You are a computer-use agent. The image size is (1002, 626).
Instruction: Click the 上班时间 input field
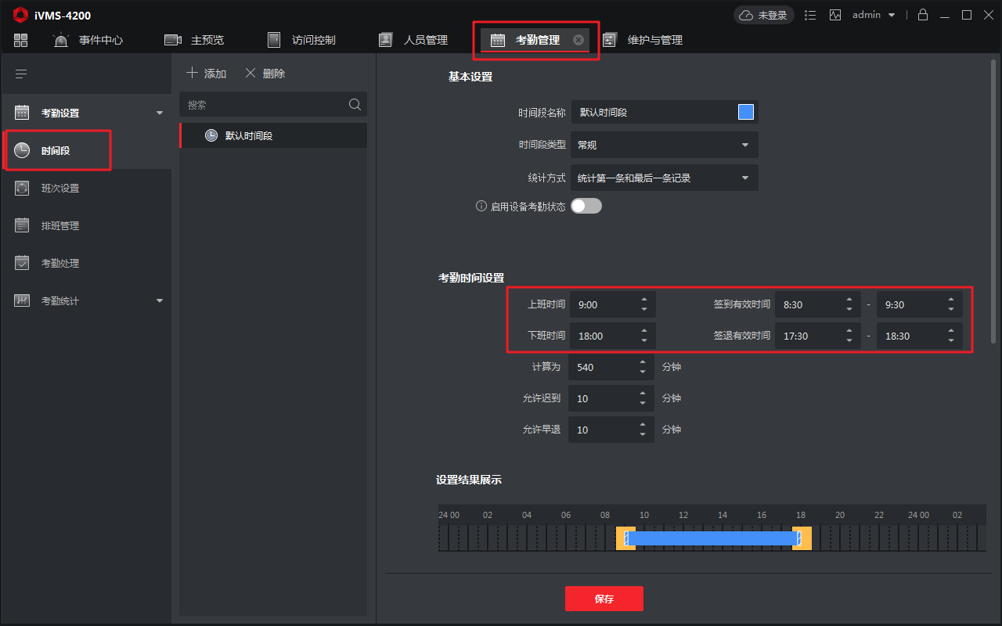(602, 305)
